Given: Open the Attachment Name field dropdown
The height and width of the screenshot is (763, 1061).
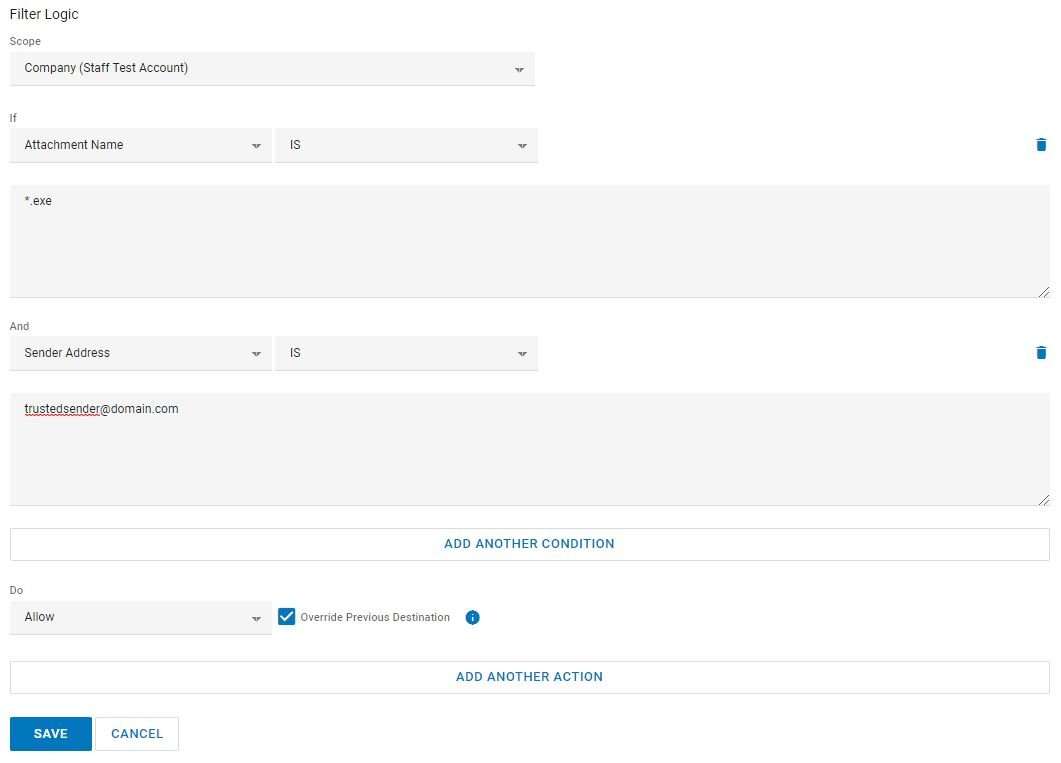Looking at the screenshot, I should click(140, 145).
